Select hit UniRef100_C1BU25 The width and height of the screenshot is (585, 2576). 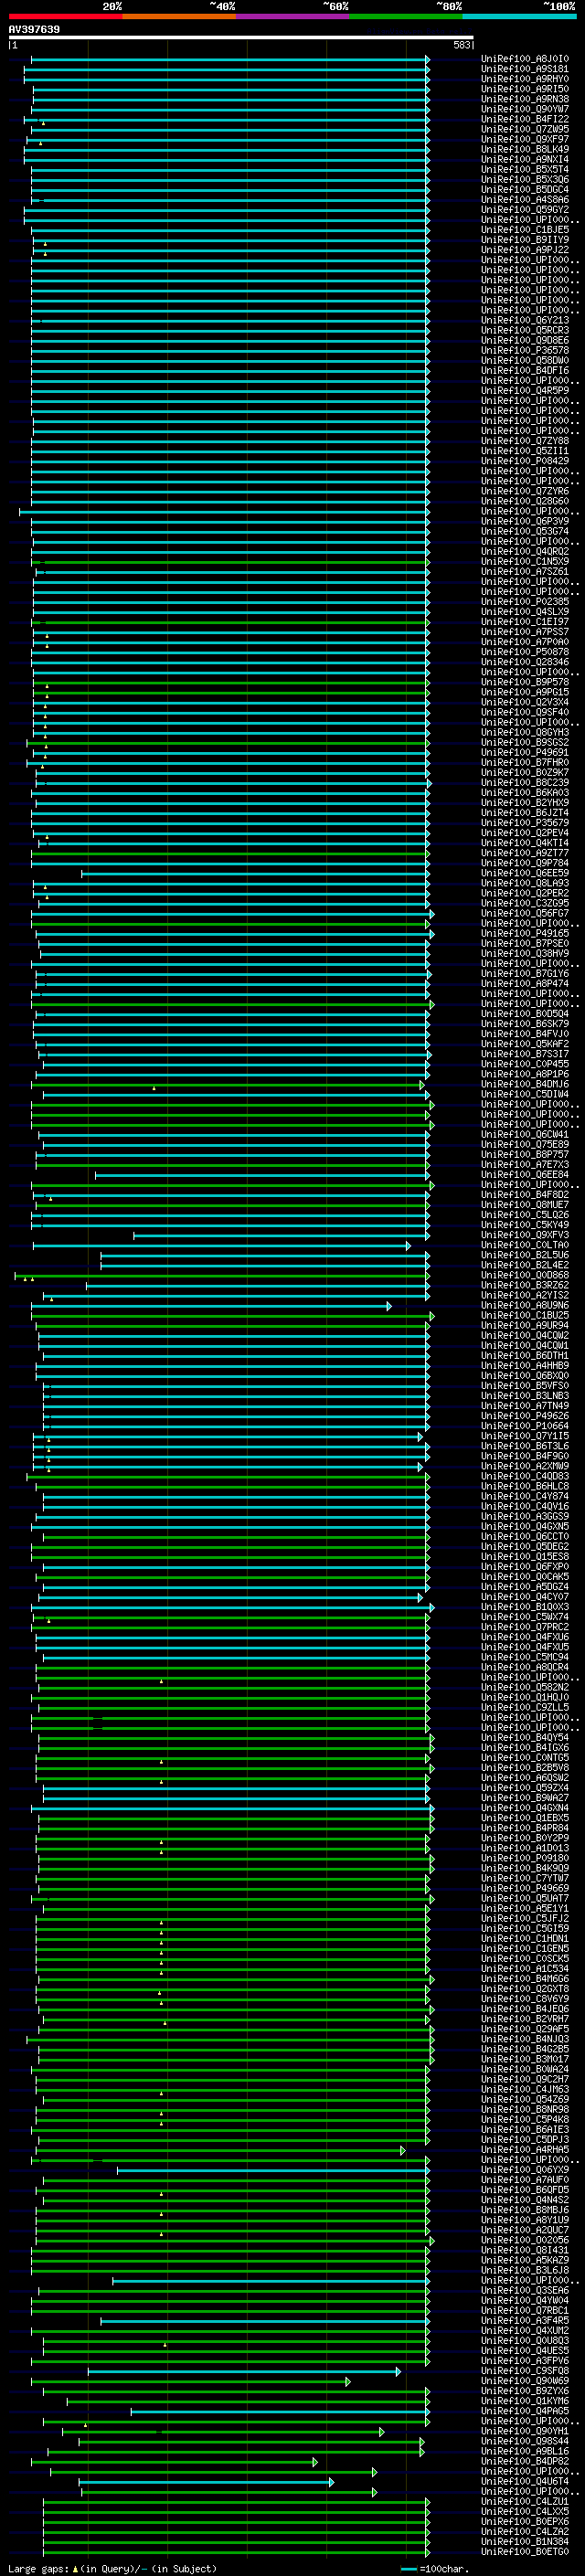525,1315
